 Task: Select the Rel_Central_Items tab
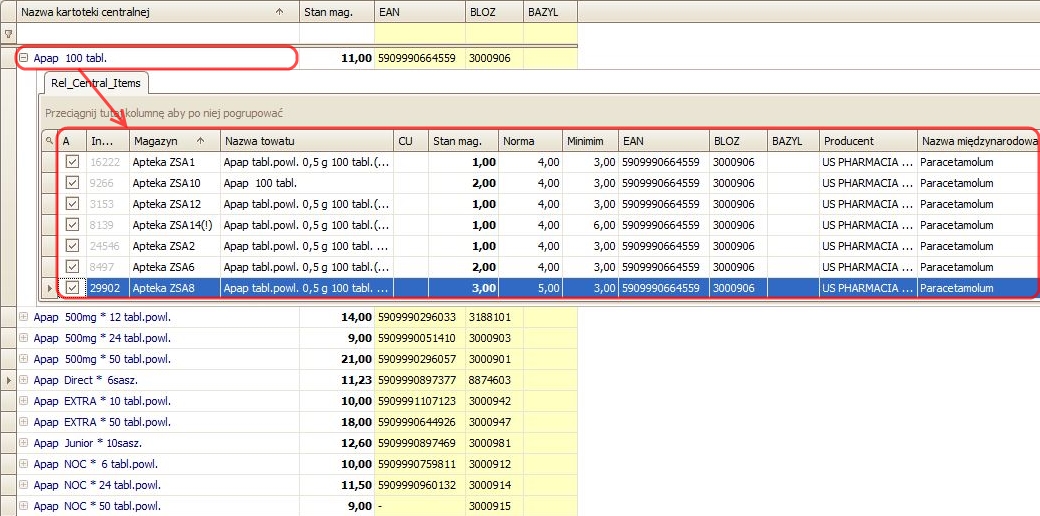(96, 82)
